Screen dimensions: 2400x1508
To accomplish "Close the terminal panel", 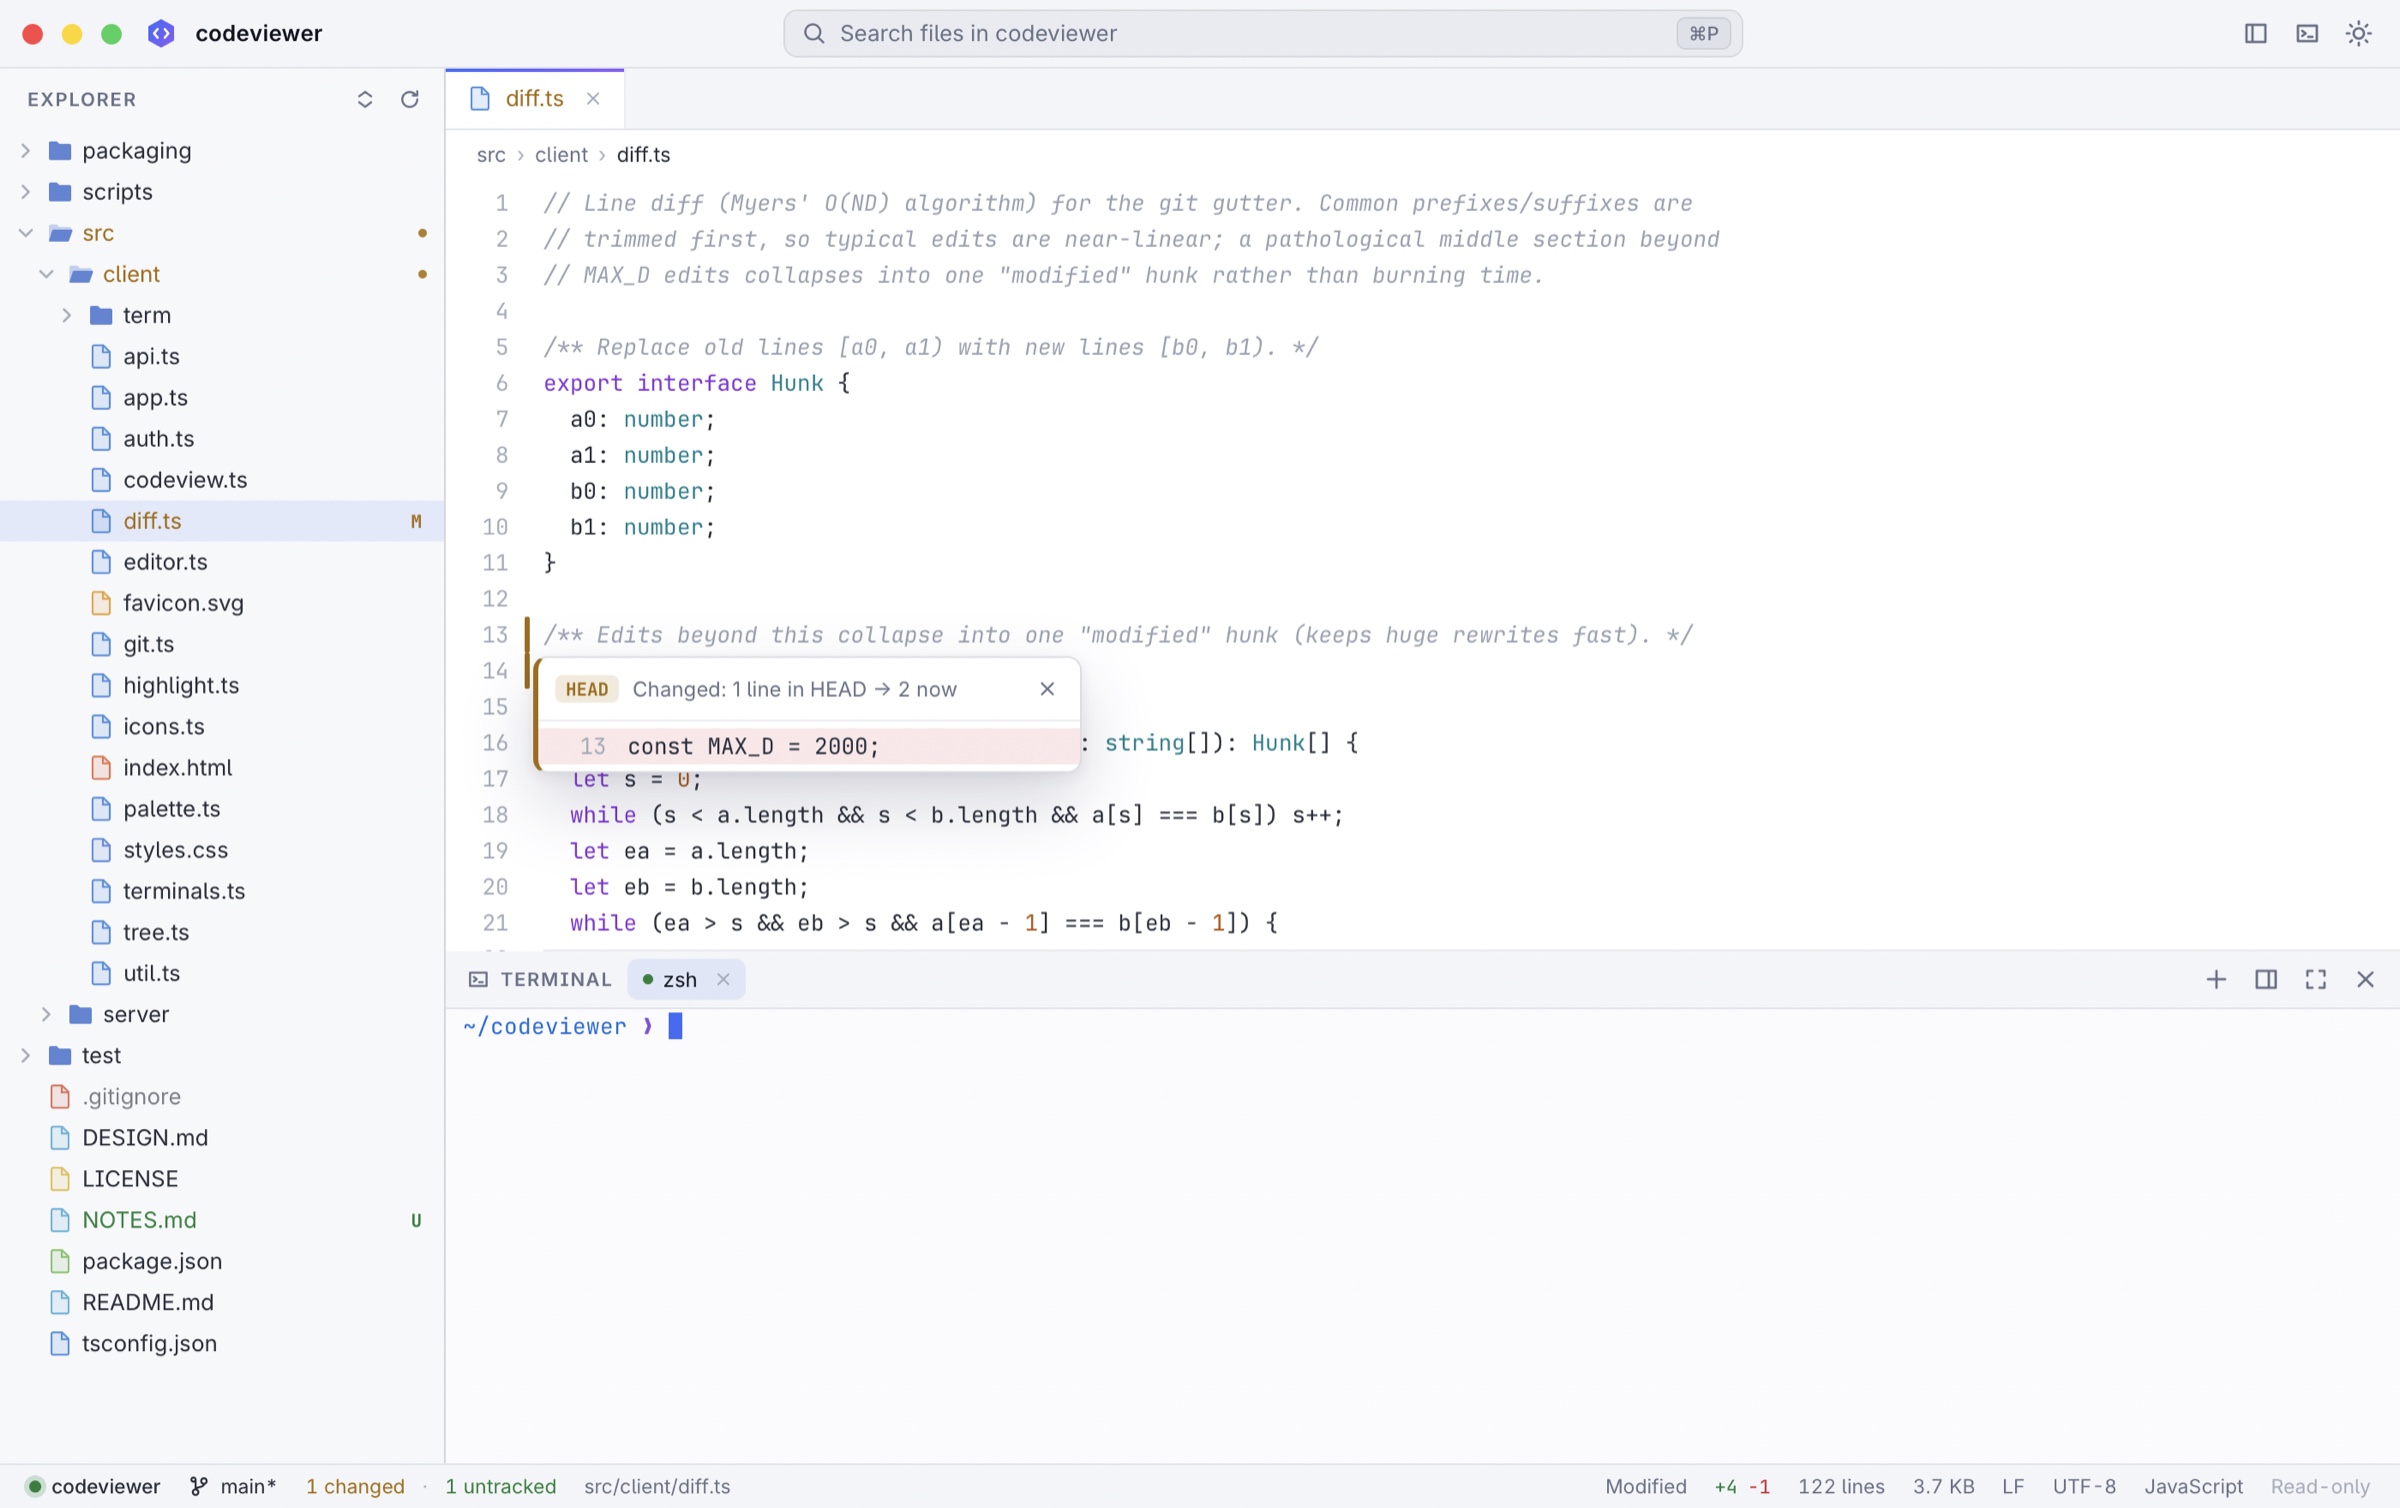I will 2365,979.
